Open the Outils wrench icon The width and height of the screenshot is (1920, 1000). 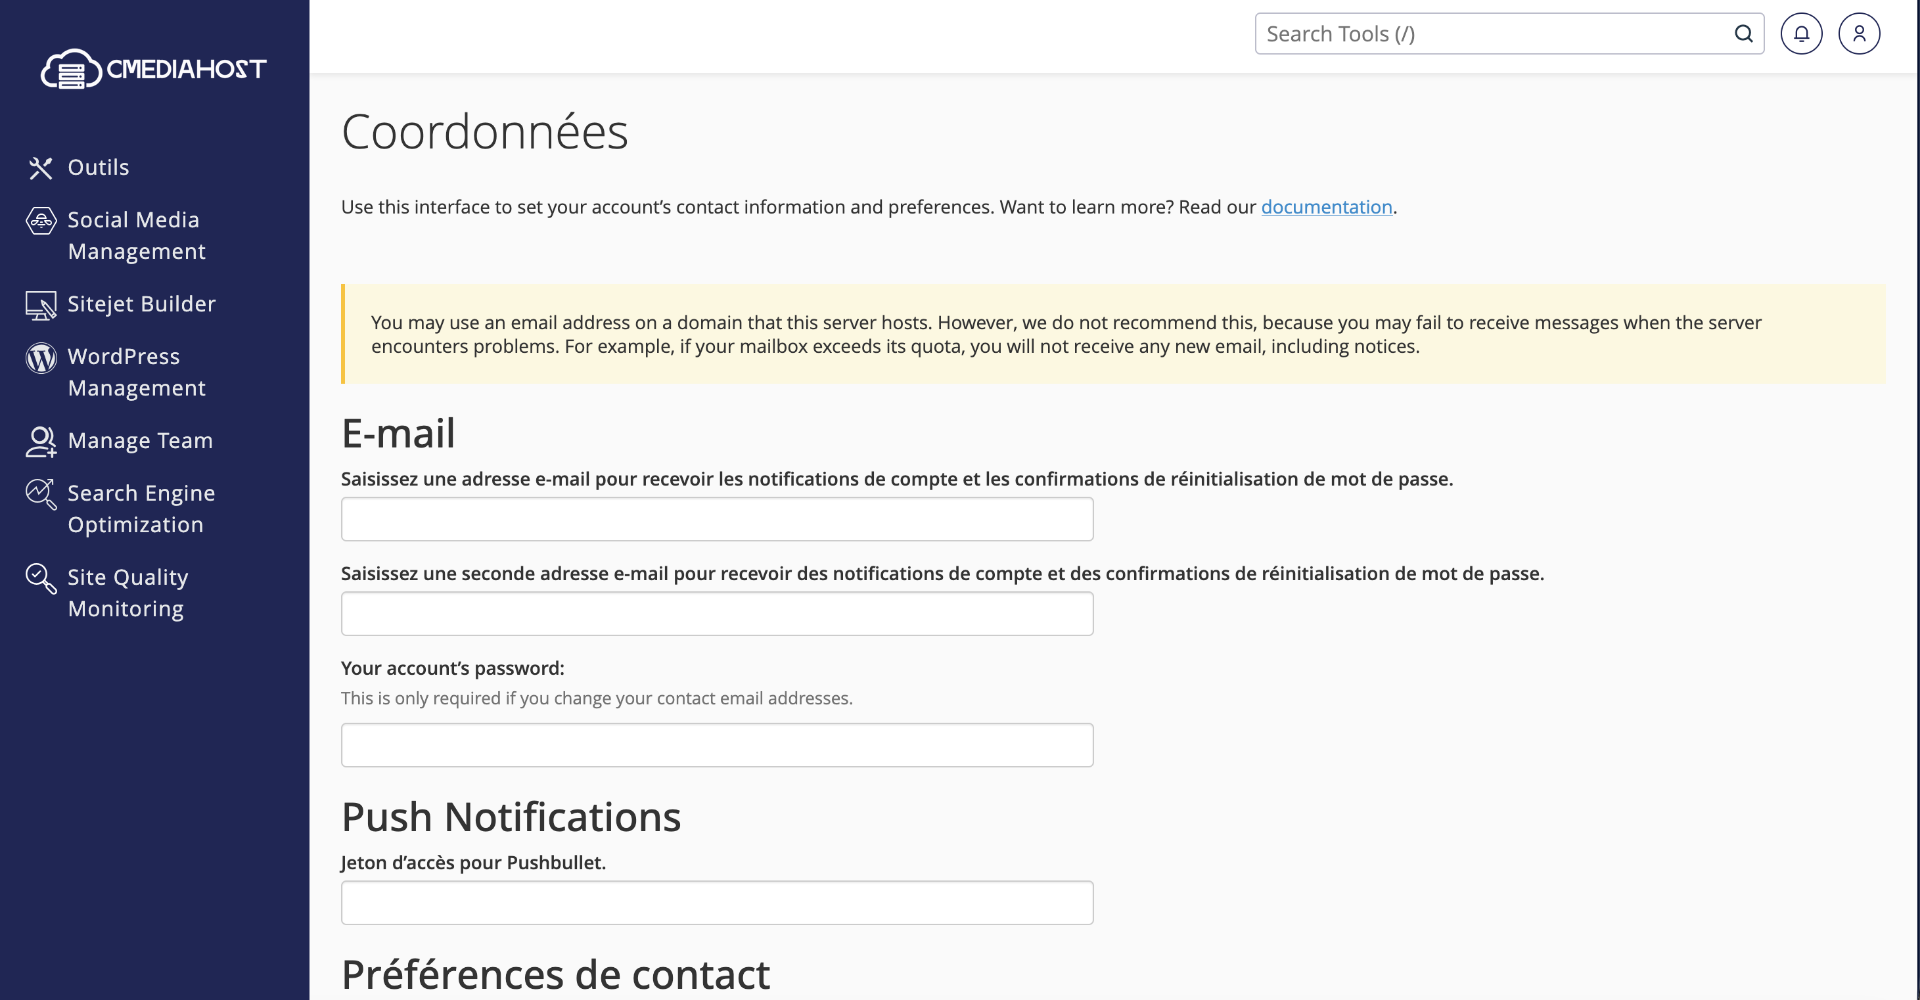click(x=41, y=168)
